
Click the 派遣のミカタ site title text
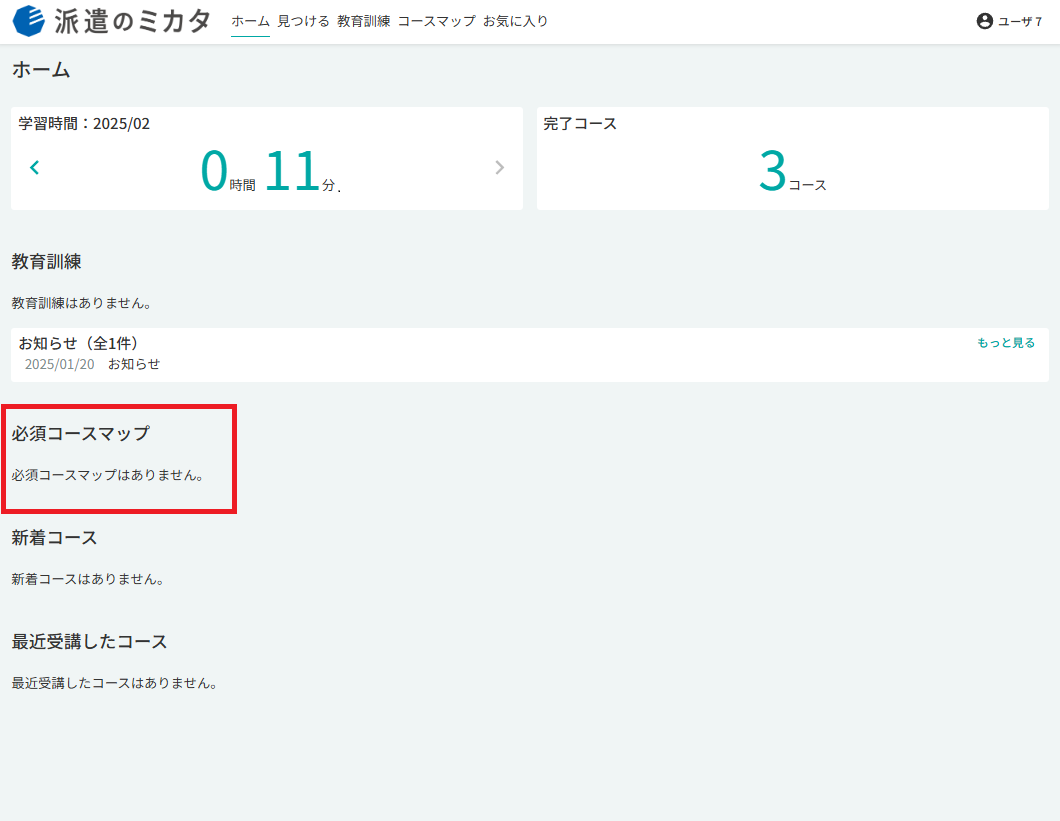pyautogui.click(x=132, y=21)
